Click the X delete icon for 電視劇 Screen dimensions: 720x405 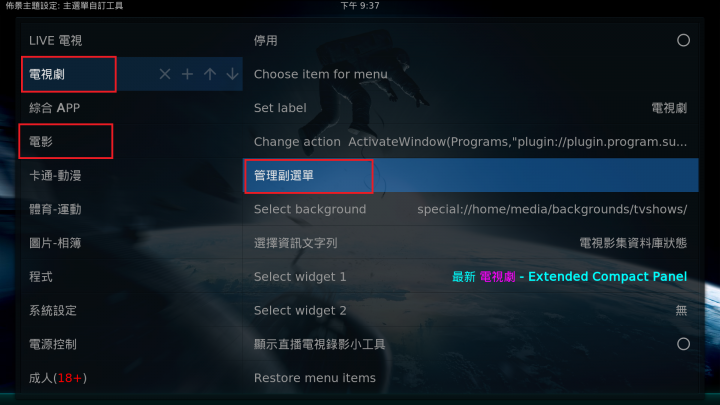[x=165, y=74]
